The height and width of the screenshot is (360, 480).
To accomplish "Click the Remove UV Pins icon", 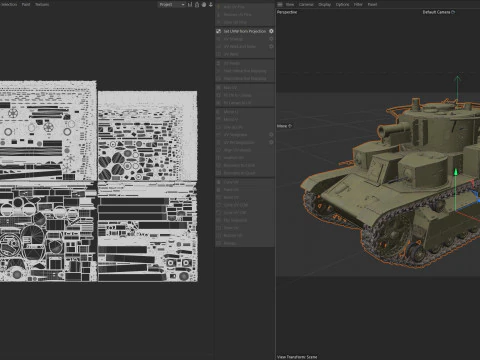I will pyautogui.click(x=219, y=15).
